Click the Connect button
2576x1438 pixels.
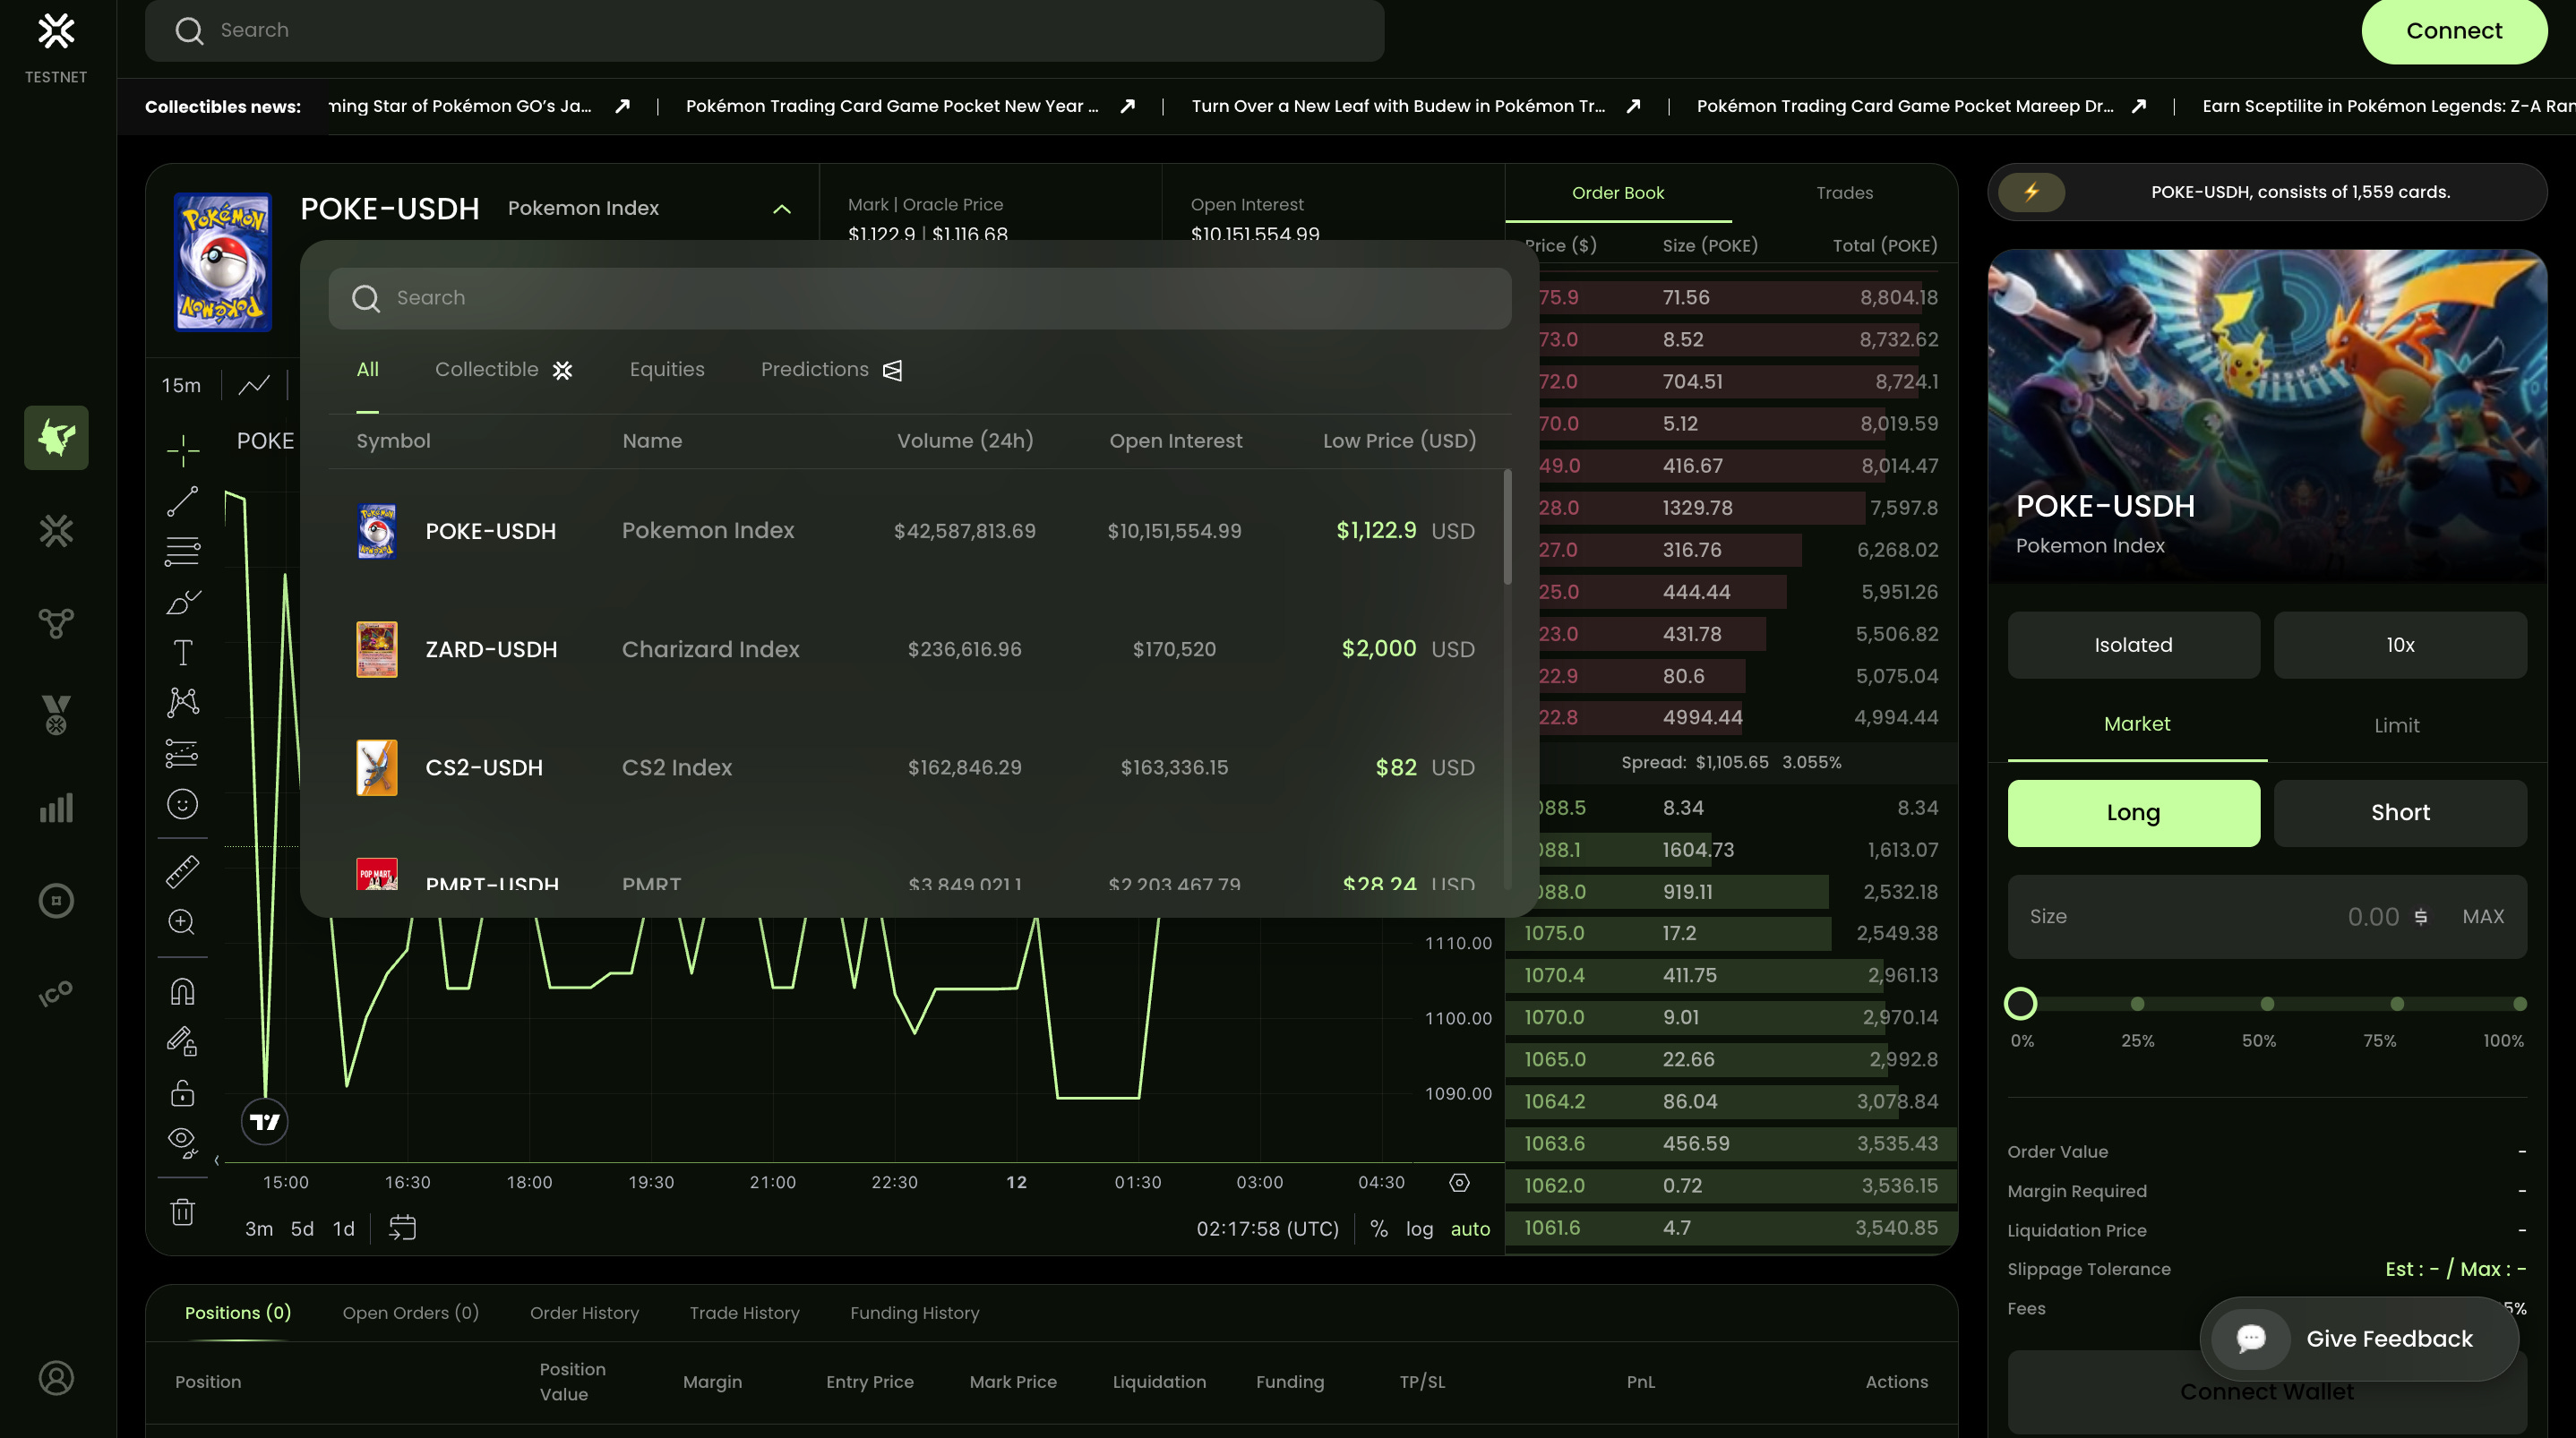pyautogui.click(x=2453, y=31)
